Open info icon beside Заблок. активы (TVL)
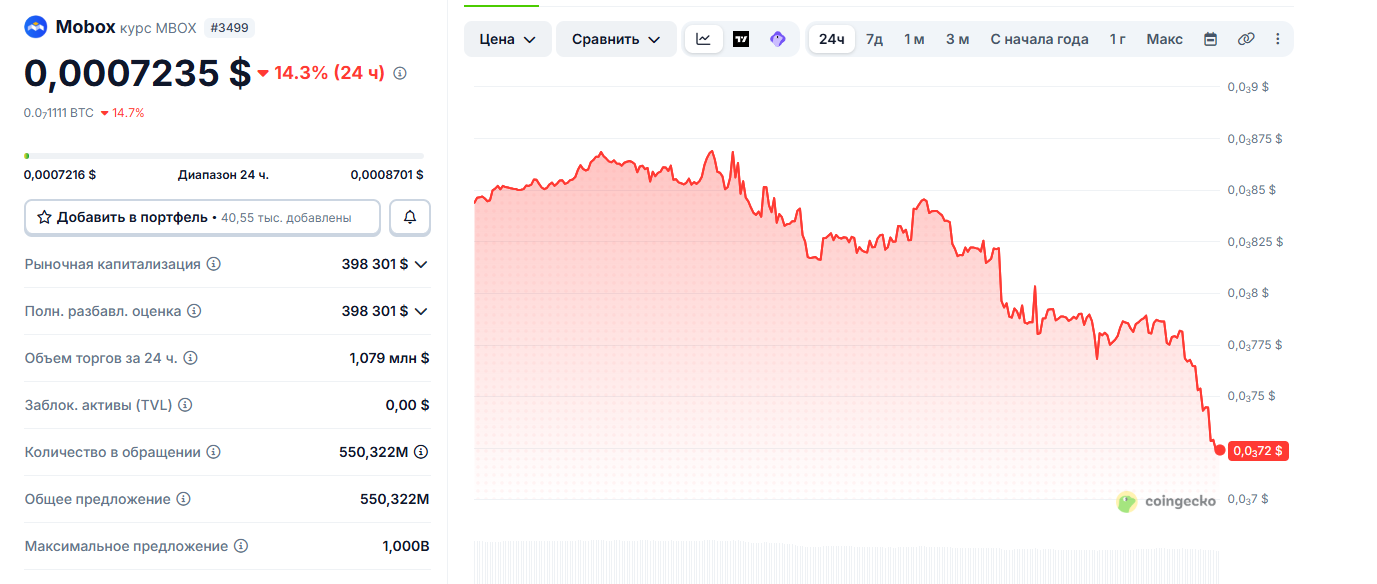1377x584 pixels. [x=185, y=405]
